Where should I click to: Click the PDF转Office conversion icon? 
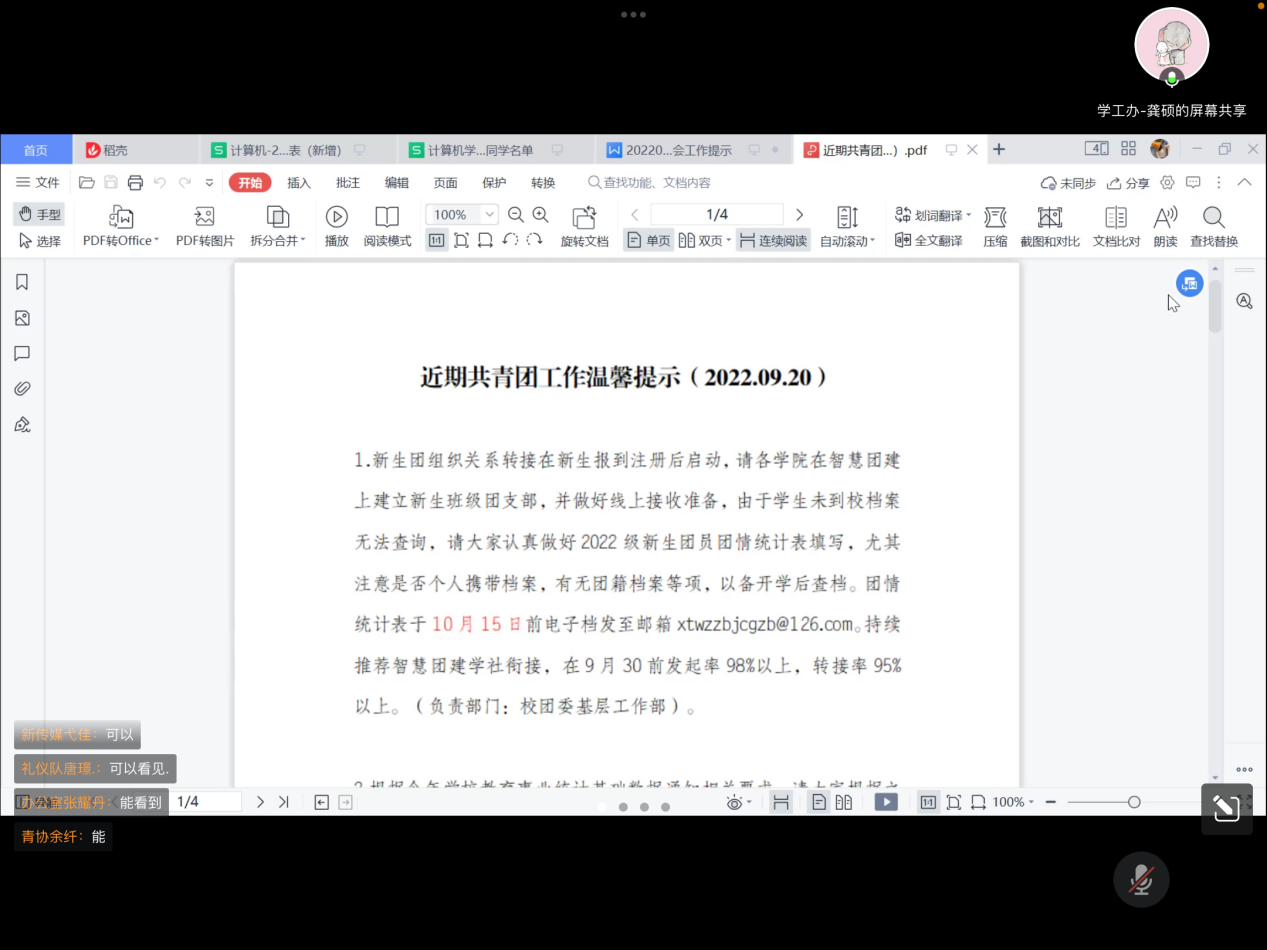click(x=121, y=217)
